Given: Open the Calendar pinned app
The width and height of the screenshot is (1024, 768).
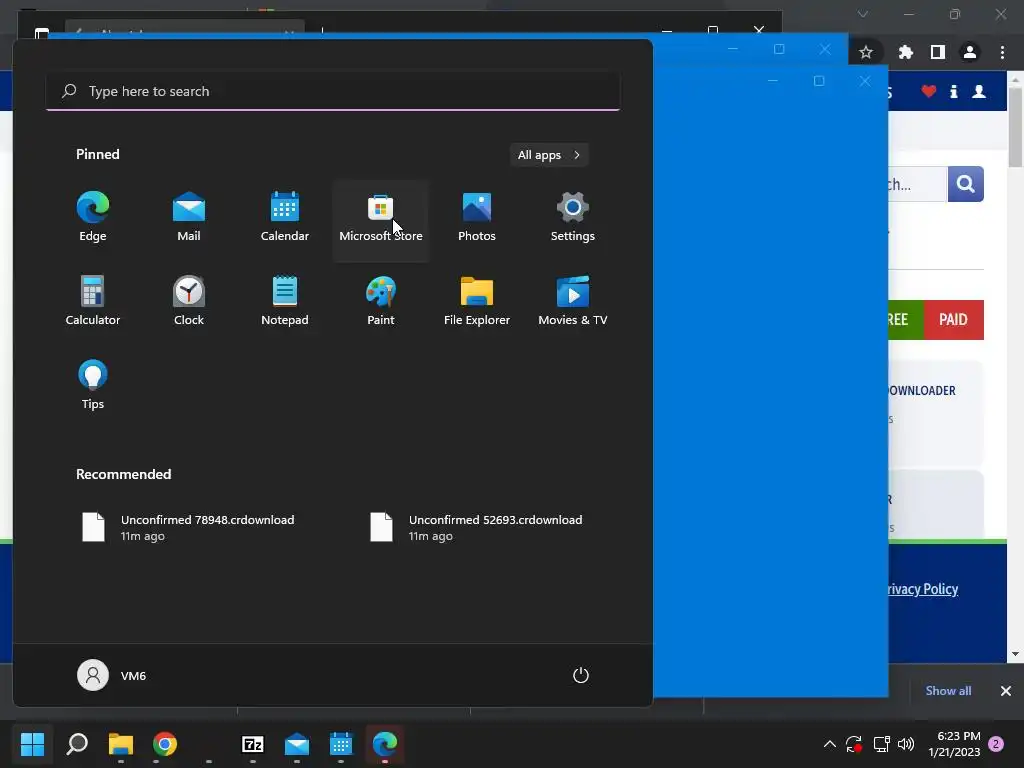Looking at the screenshot, I should coord(285,218).
